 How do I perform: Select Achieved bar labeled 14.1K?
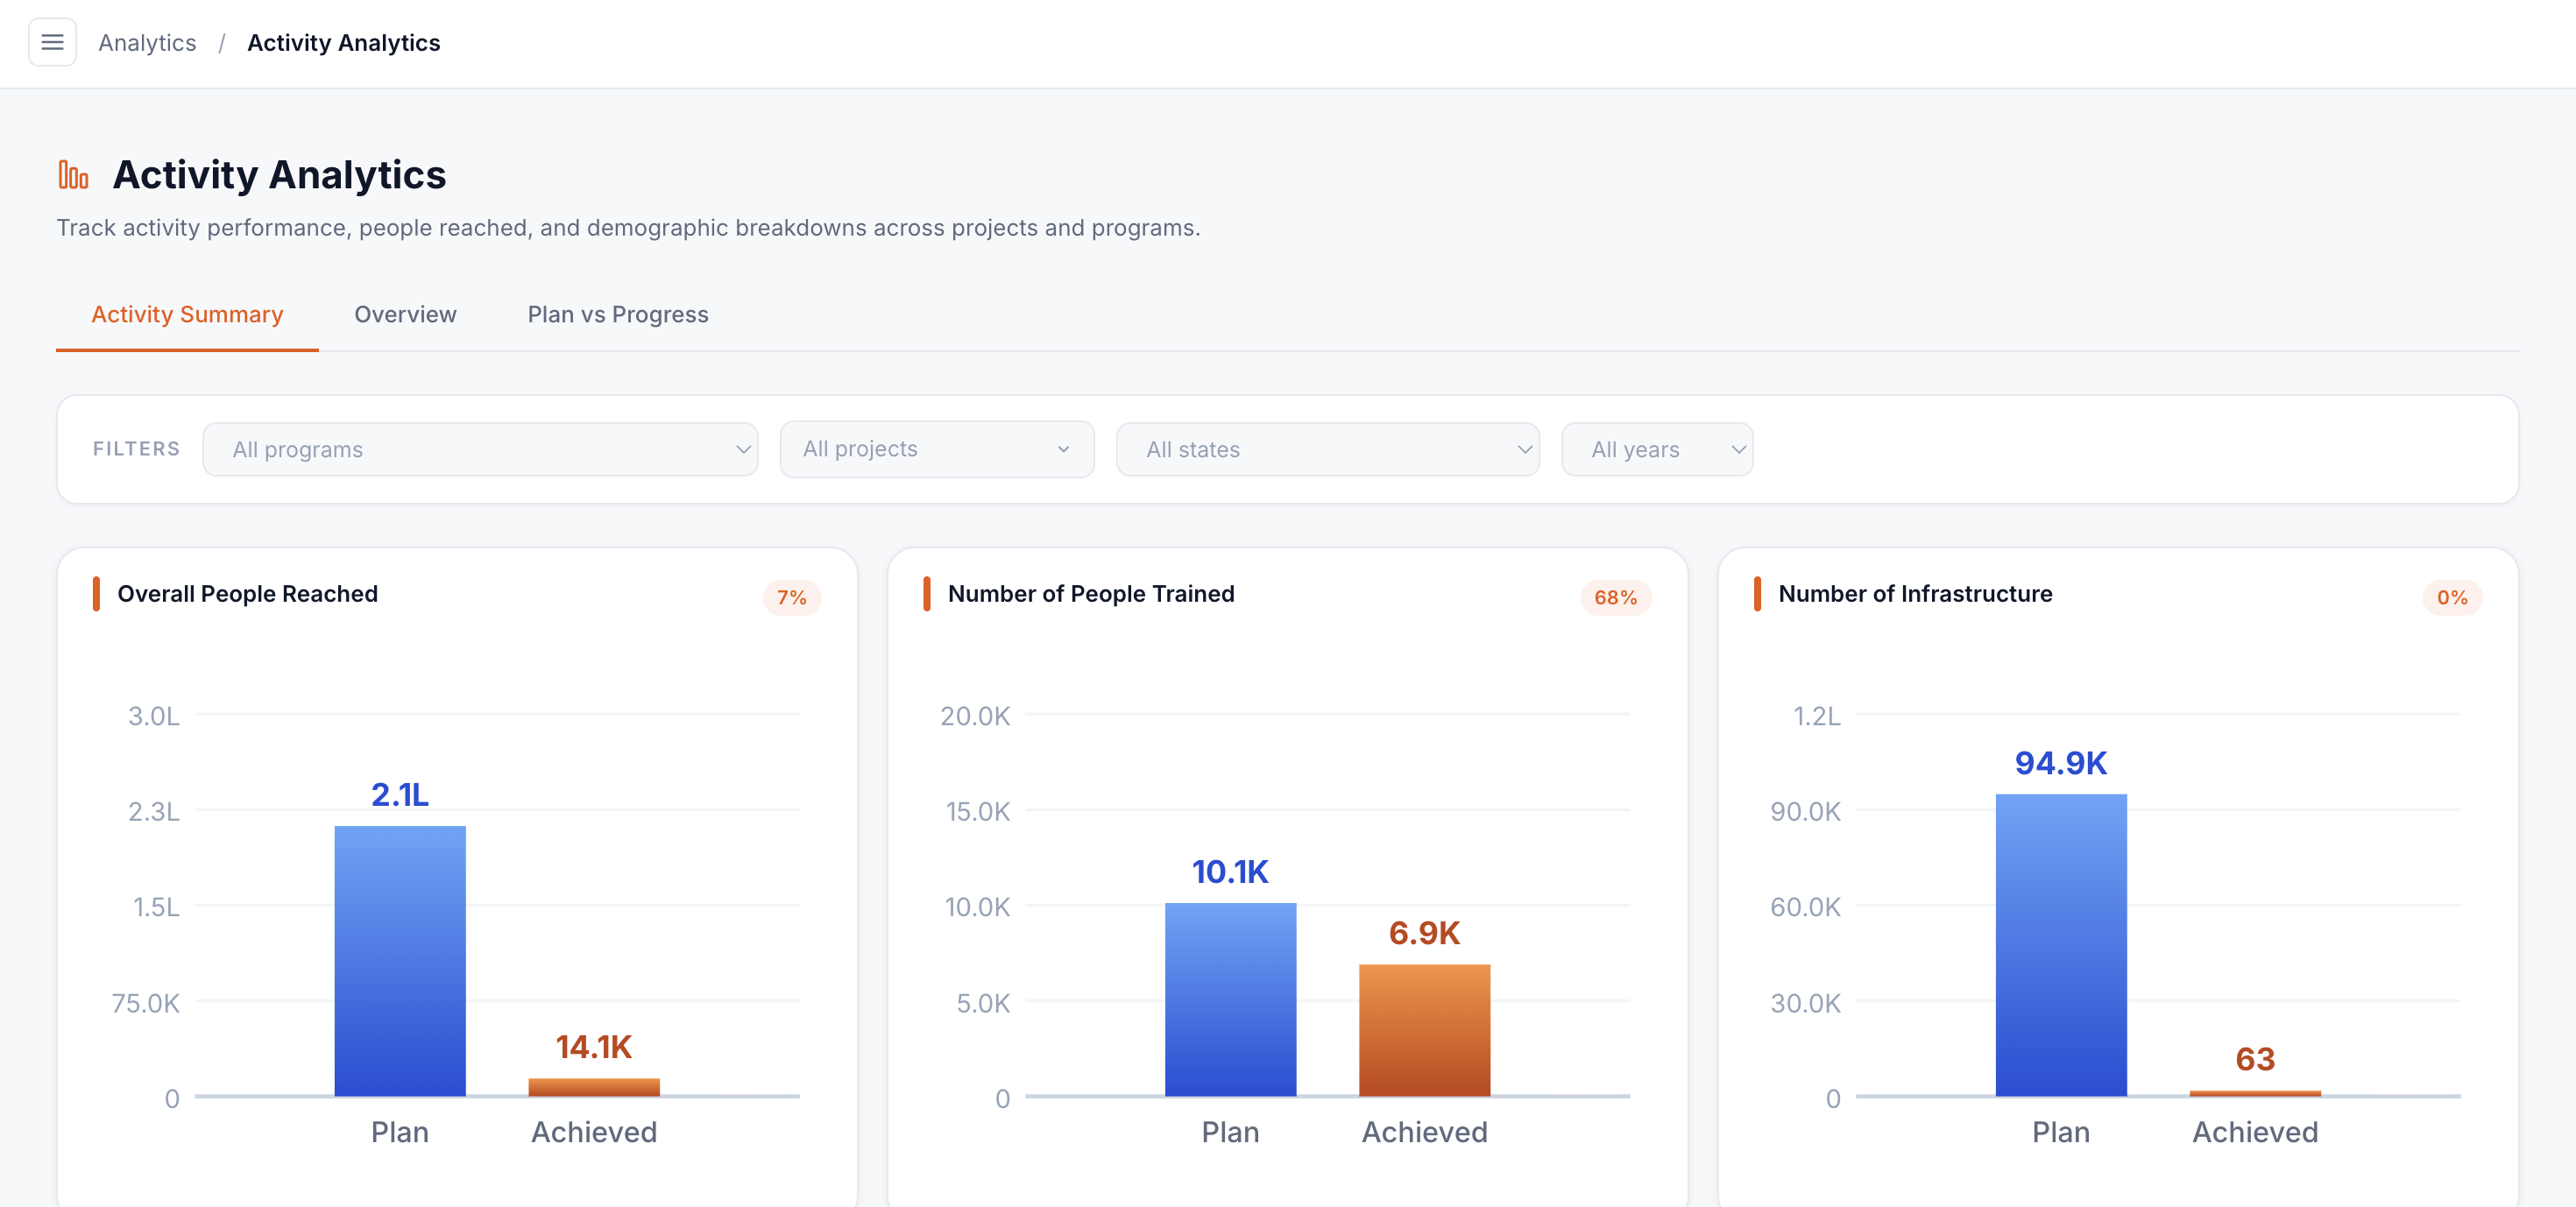coord(594,1087)
